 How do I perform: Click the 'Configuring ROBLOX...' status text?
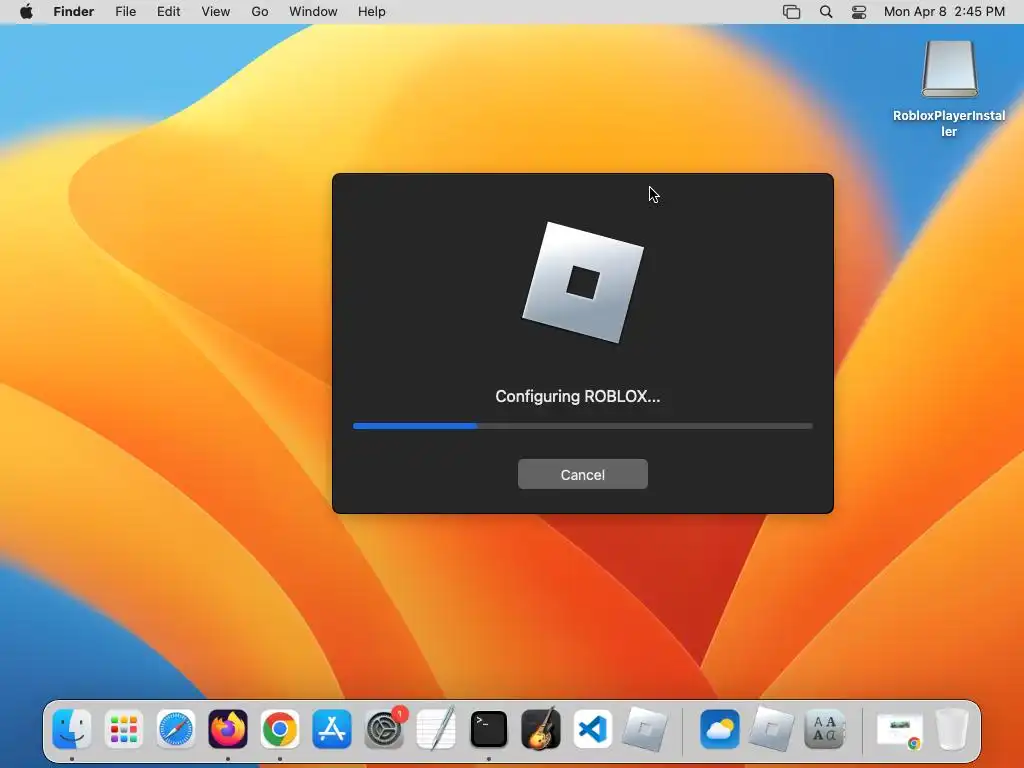[577, 396]
